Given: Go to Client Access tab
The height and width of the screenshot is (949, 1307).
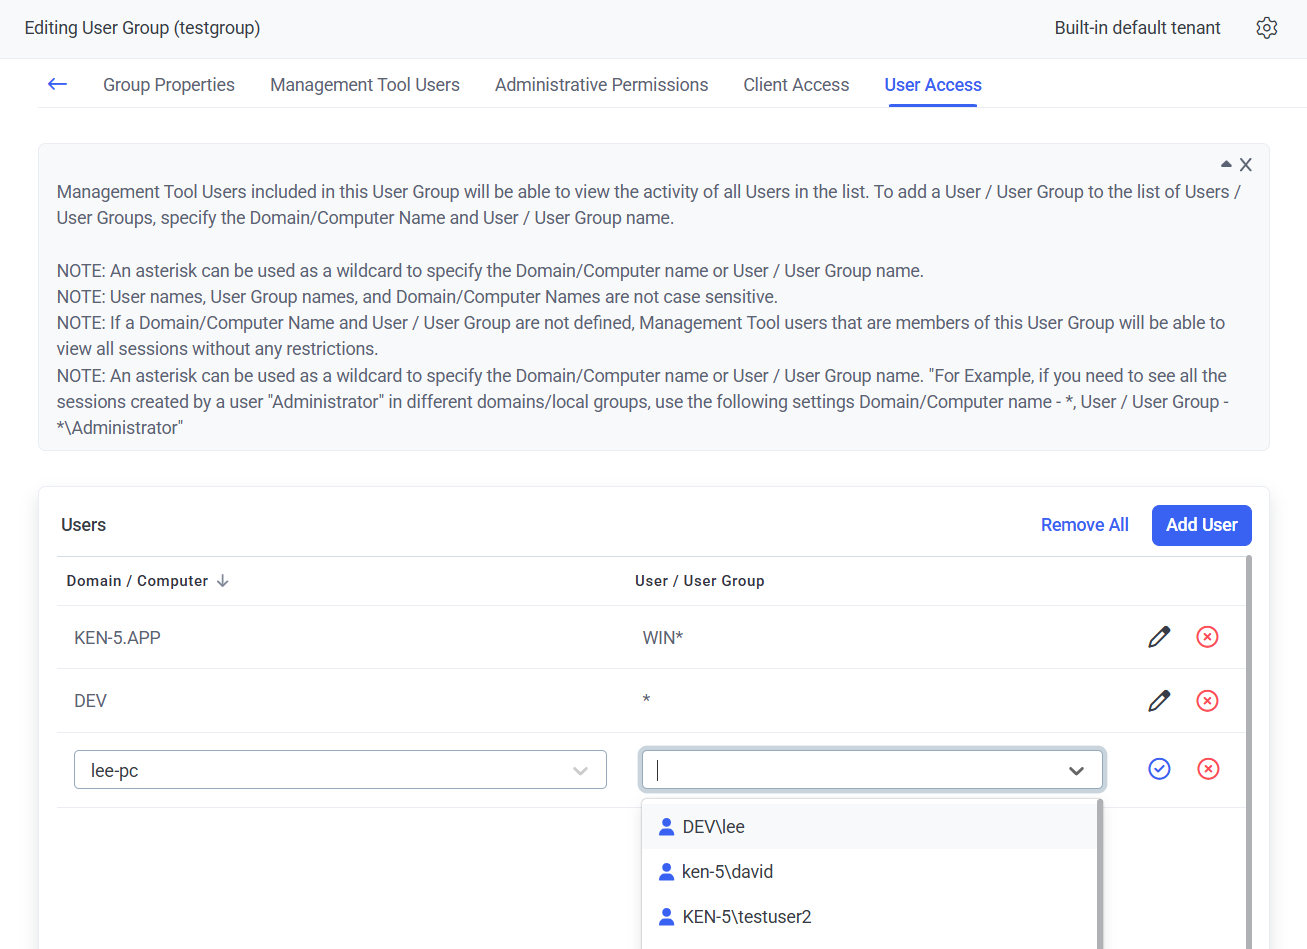Looking at the screenshot, I should tap(796, 85).
